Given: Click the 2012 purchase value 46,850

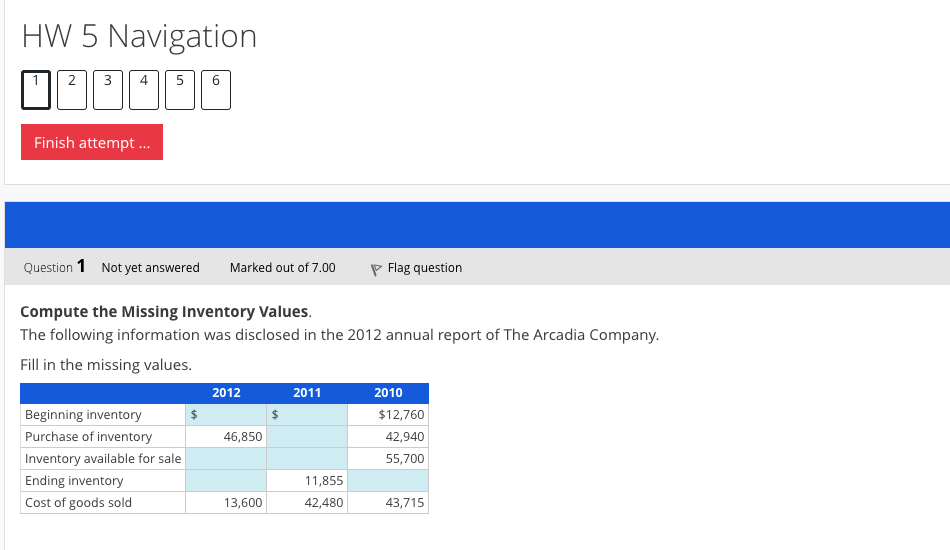Looking at the screenshot, I should (x=244, y=437).
